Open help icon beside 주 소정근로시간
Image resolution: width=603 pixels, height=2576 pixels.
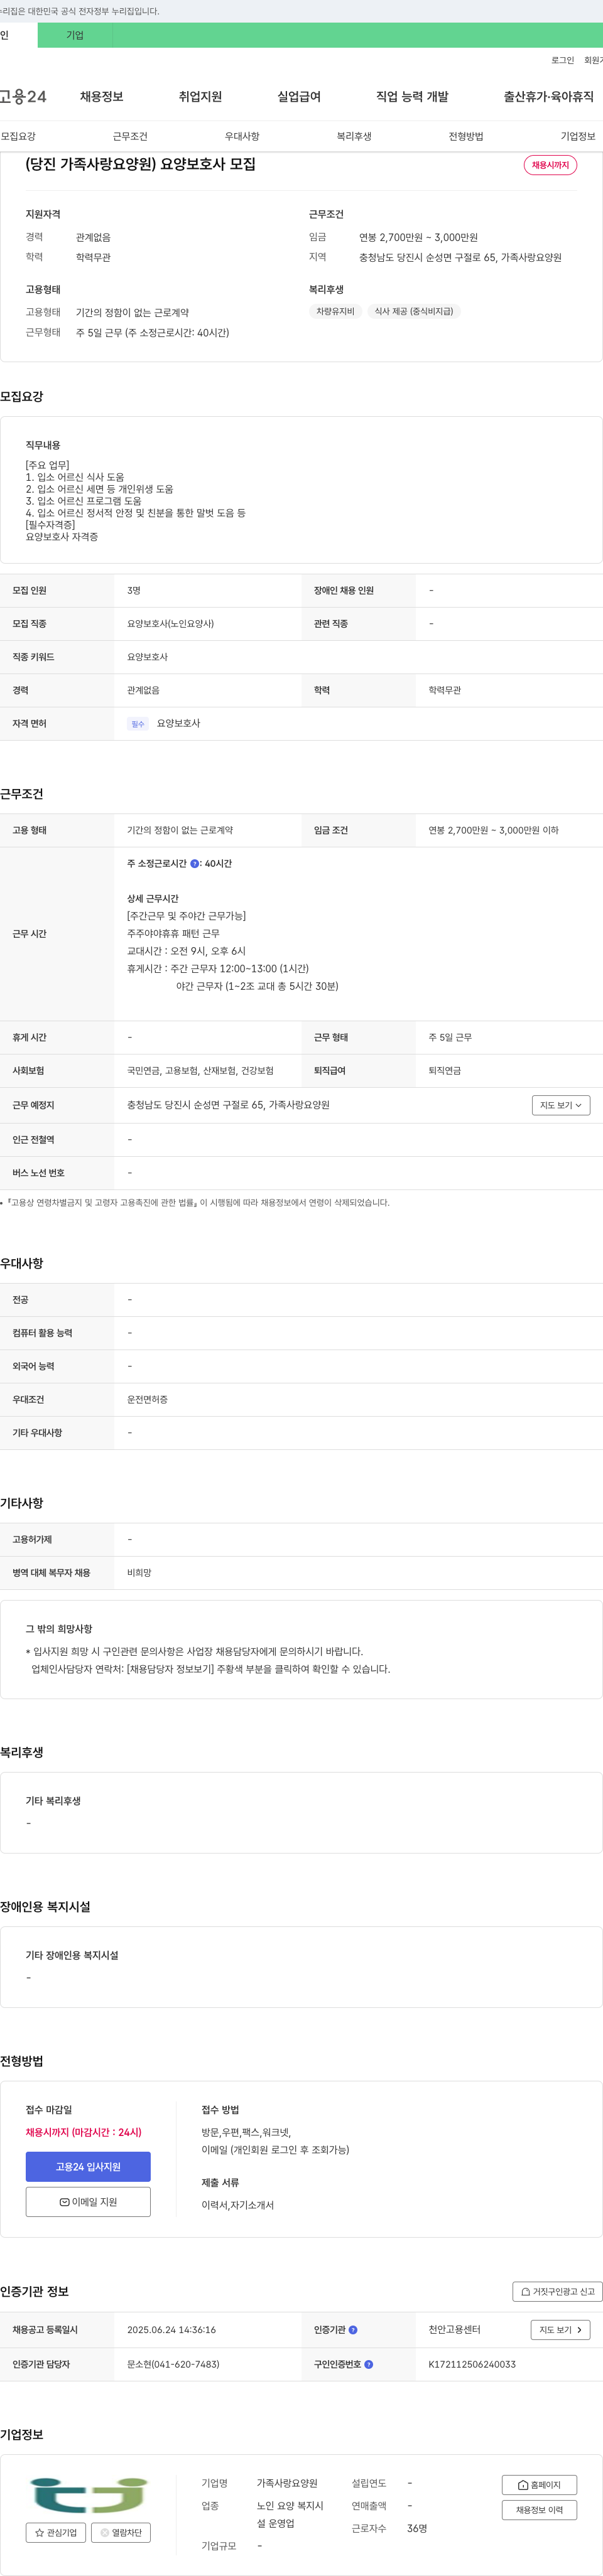(x=194, y=863)
